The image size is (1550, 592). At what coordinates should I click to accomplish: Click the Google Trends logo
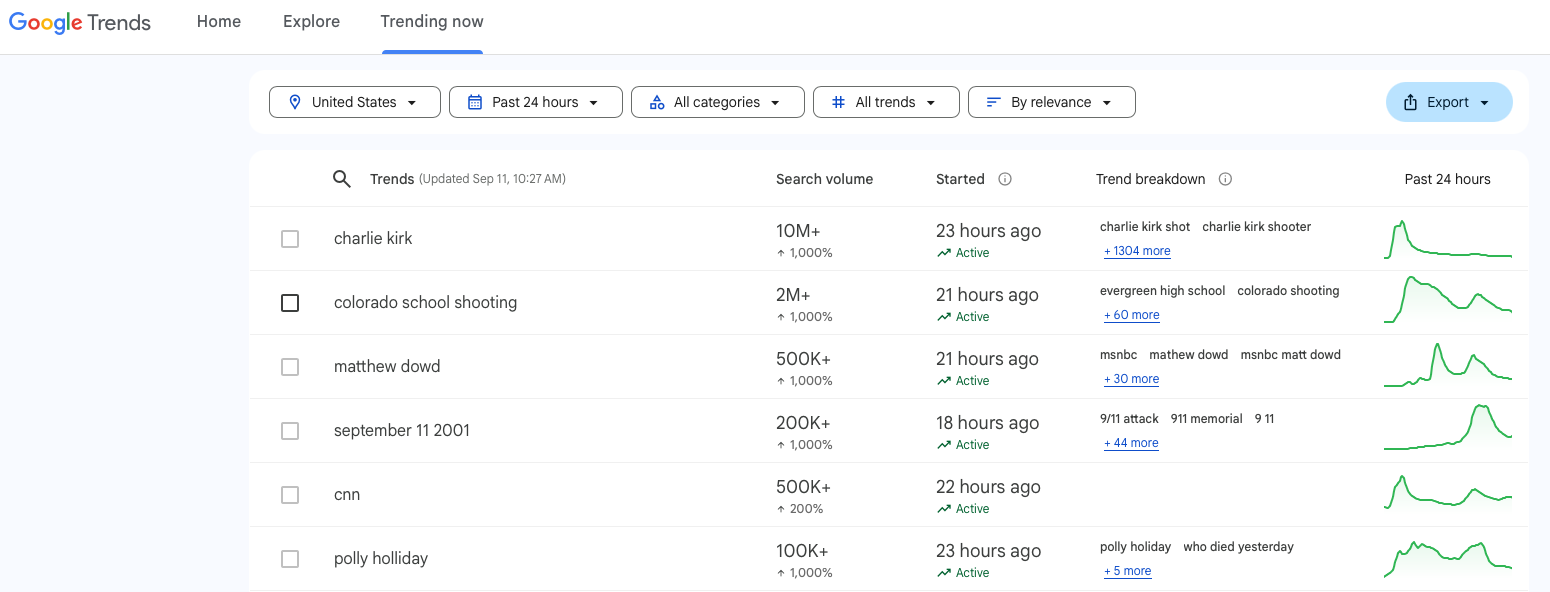coord(80,22)
